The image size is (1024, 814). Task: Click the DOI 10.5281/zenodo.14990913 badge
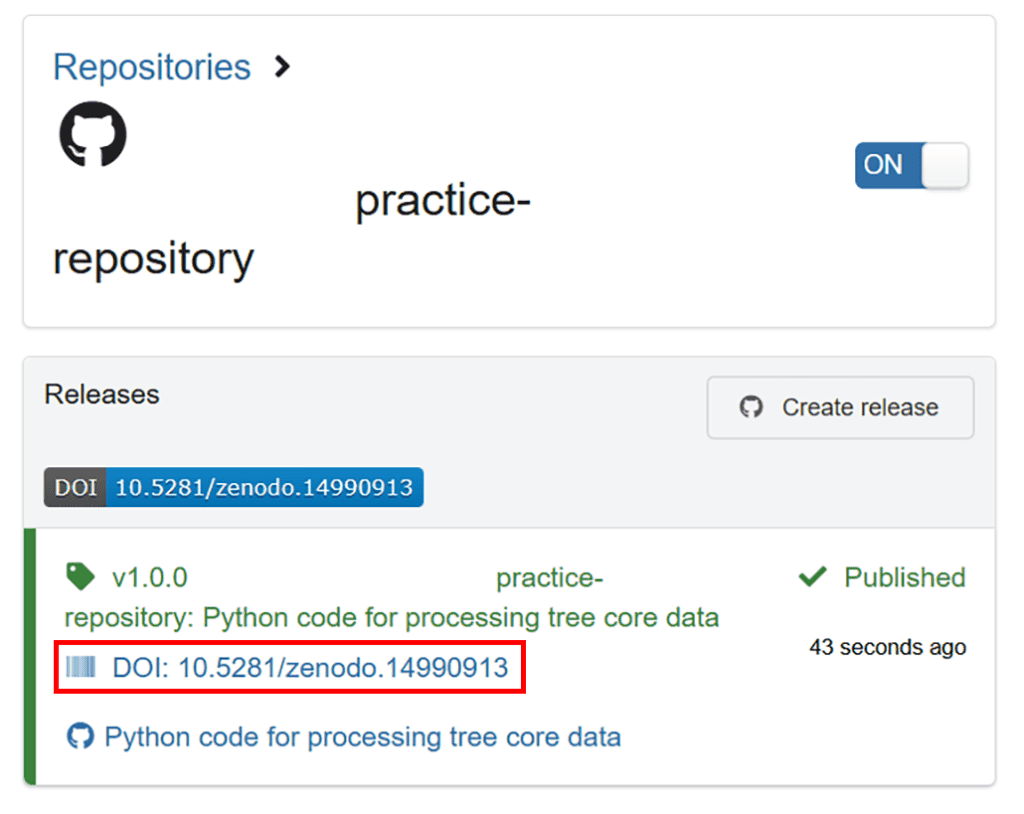[x=234, y=487]
